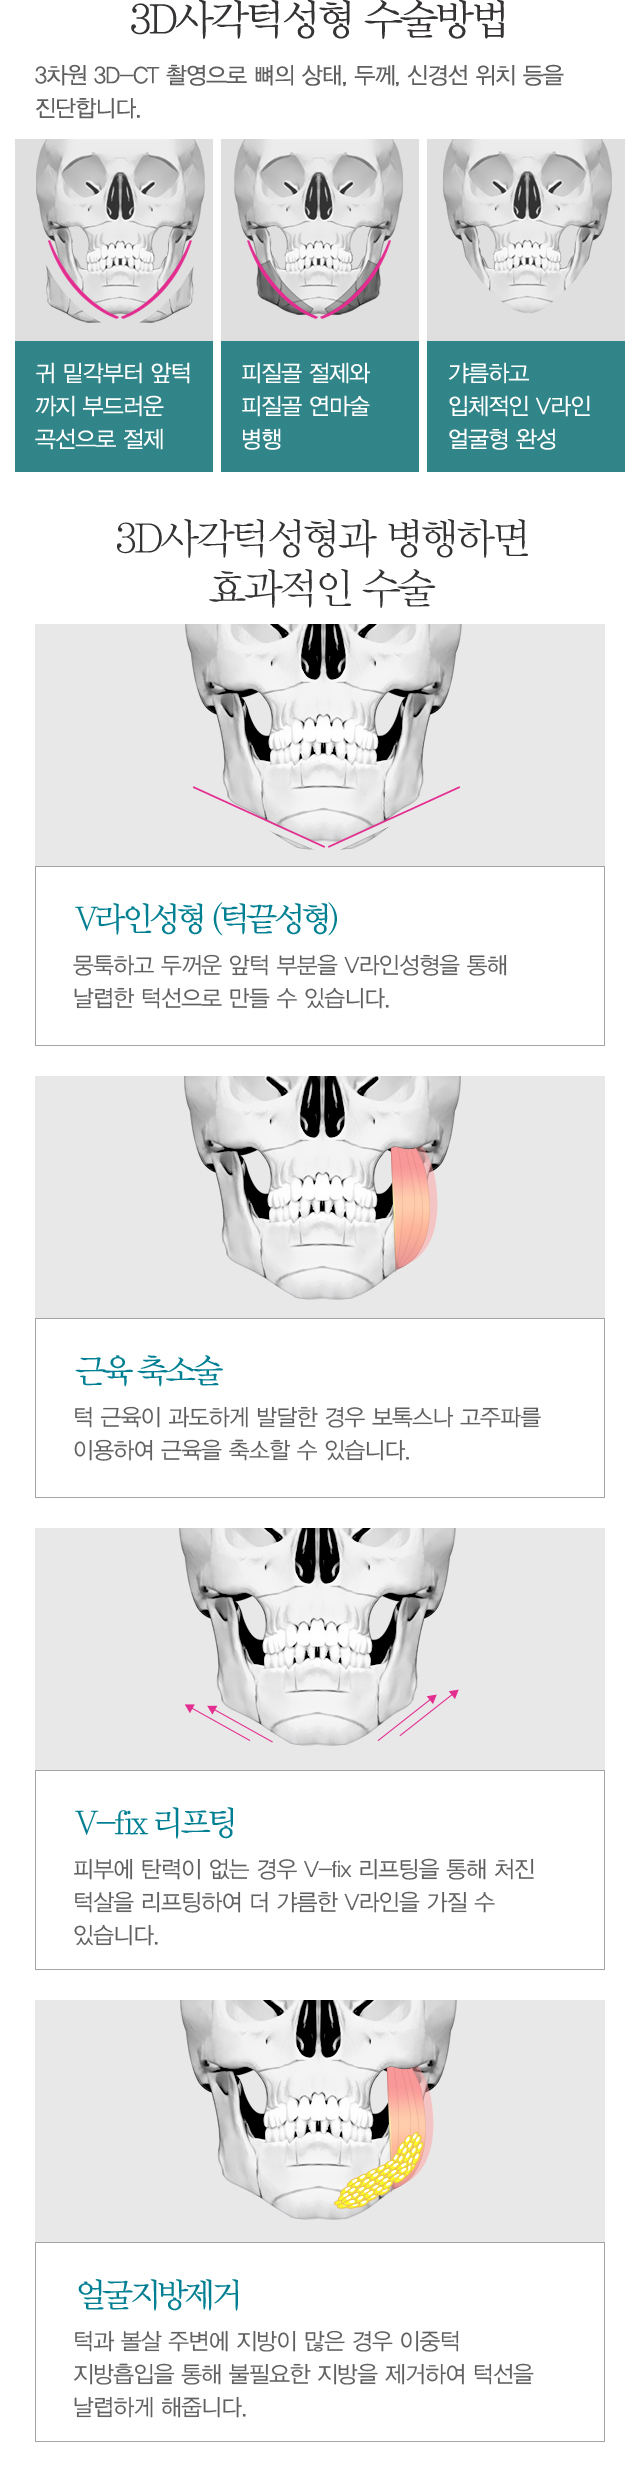The width and height of the screenshot is (640, 2492).
Task: Click the facial fat removal description paragraph
Action: [304, 2373]
